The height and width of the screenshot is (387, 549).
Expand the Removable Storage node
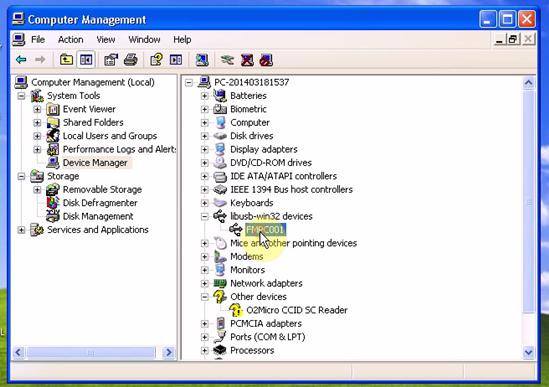[x=37, y=189]
